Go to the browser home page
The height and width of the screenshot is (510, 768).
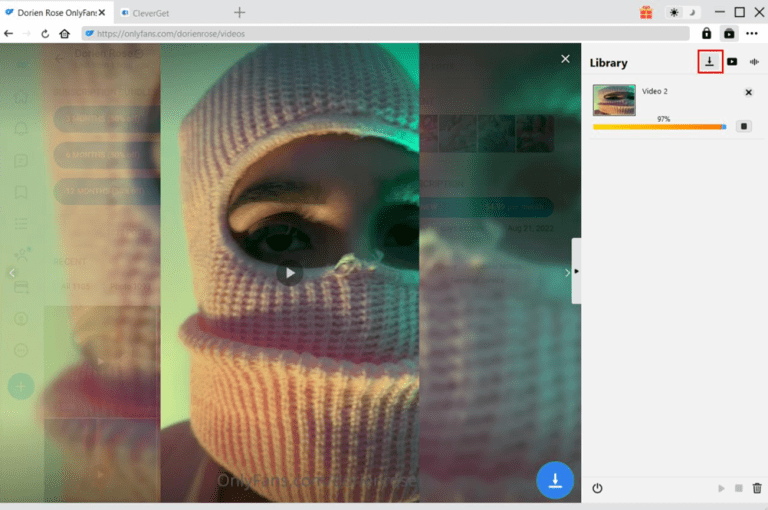coord(65,33)
